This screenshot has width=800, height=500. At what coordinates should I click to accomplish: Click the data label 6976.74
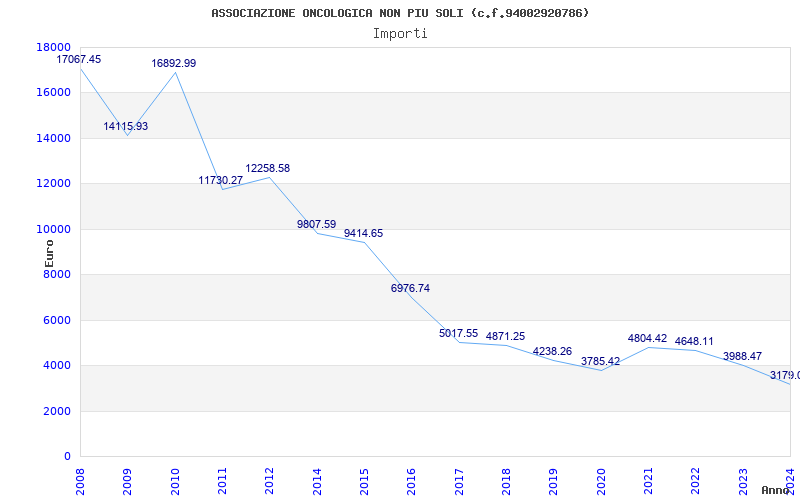410,288
